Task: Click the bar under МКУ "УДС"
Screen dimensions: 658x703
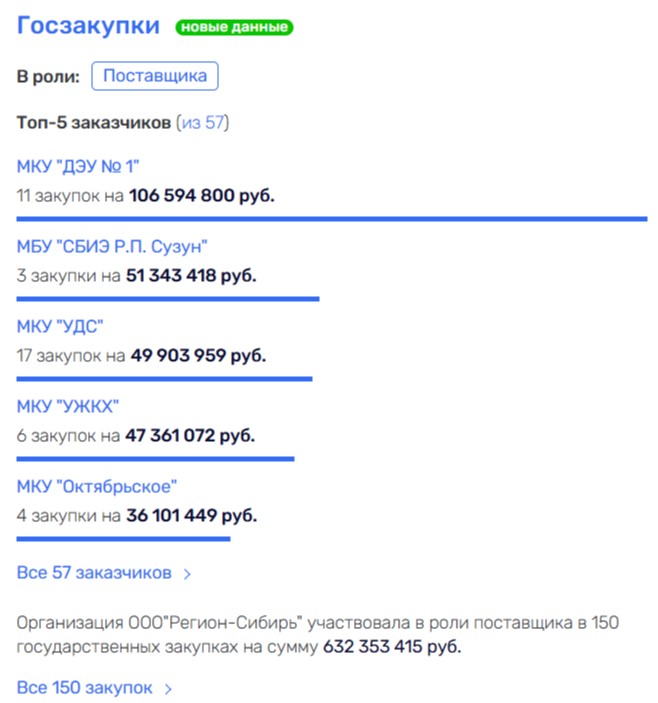Action: pos(164,379)
